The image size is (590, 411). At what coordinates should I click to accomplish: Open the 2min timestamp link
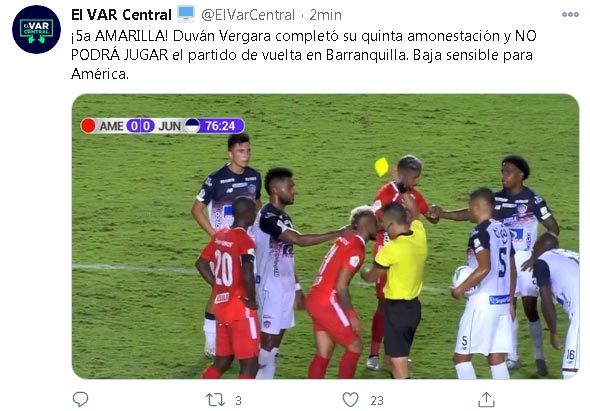click(x=325, y=15)
